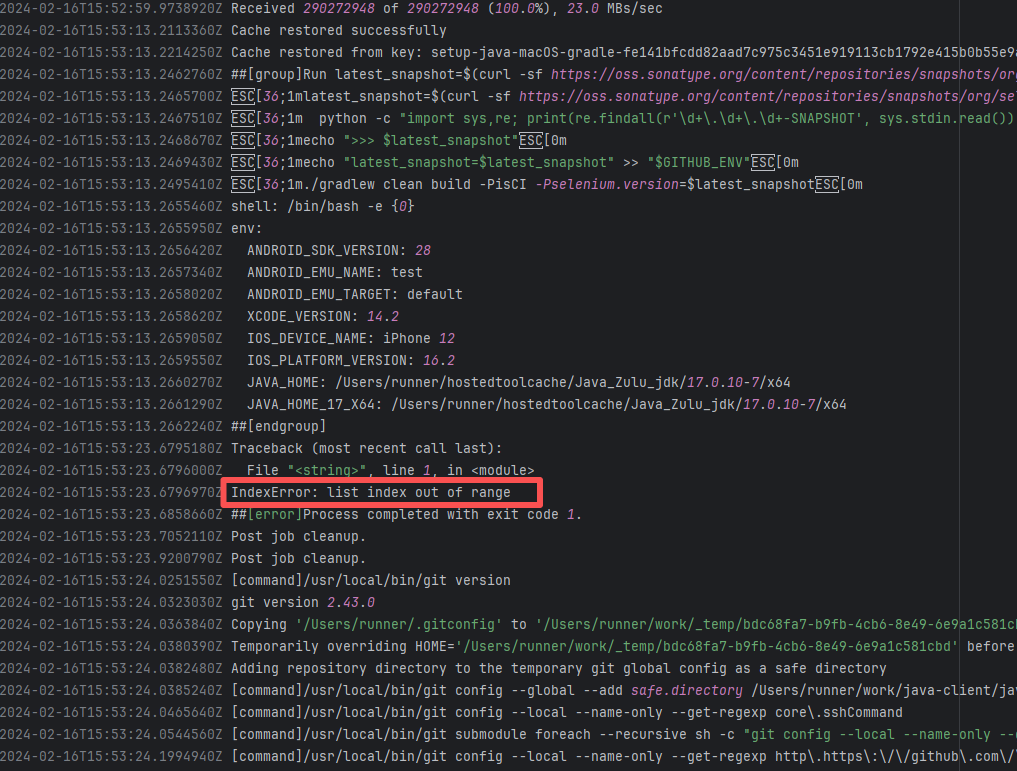
Task: Click the 'Cache restored successfully' message
Action: (x=339, y=31)
